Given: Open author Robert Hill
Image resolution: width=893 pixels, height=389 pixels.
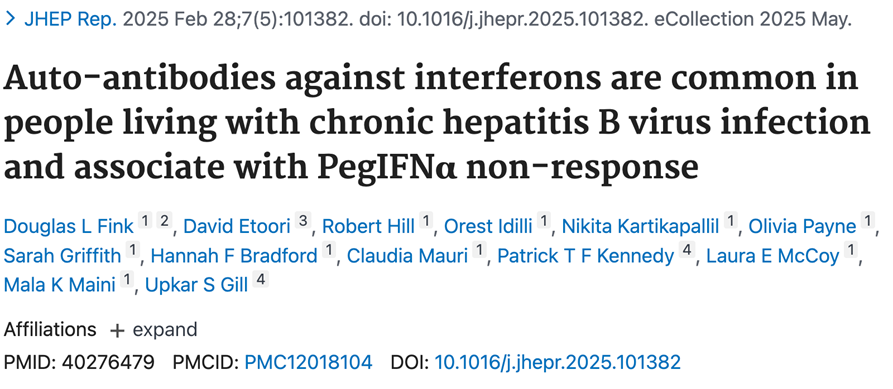Looking at the screenshot, I should (368, 226).
